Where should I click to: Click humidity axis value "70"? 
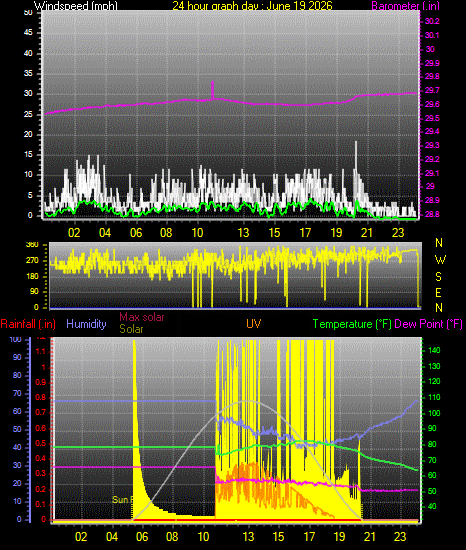point(17,394)
